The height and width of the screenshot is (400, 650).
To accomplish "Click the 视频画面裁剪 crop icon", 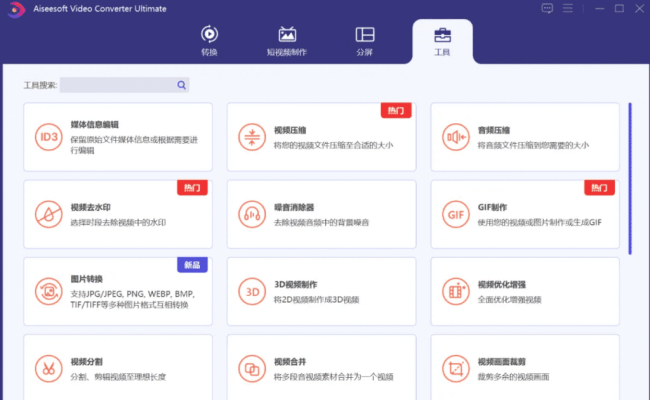I will (455, 367).
